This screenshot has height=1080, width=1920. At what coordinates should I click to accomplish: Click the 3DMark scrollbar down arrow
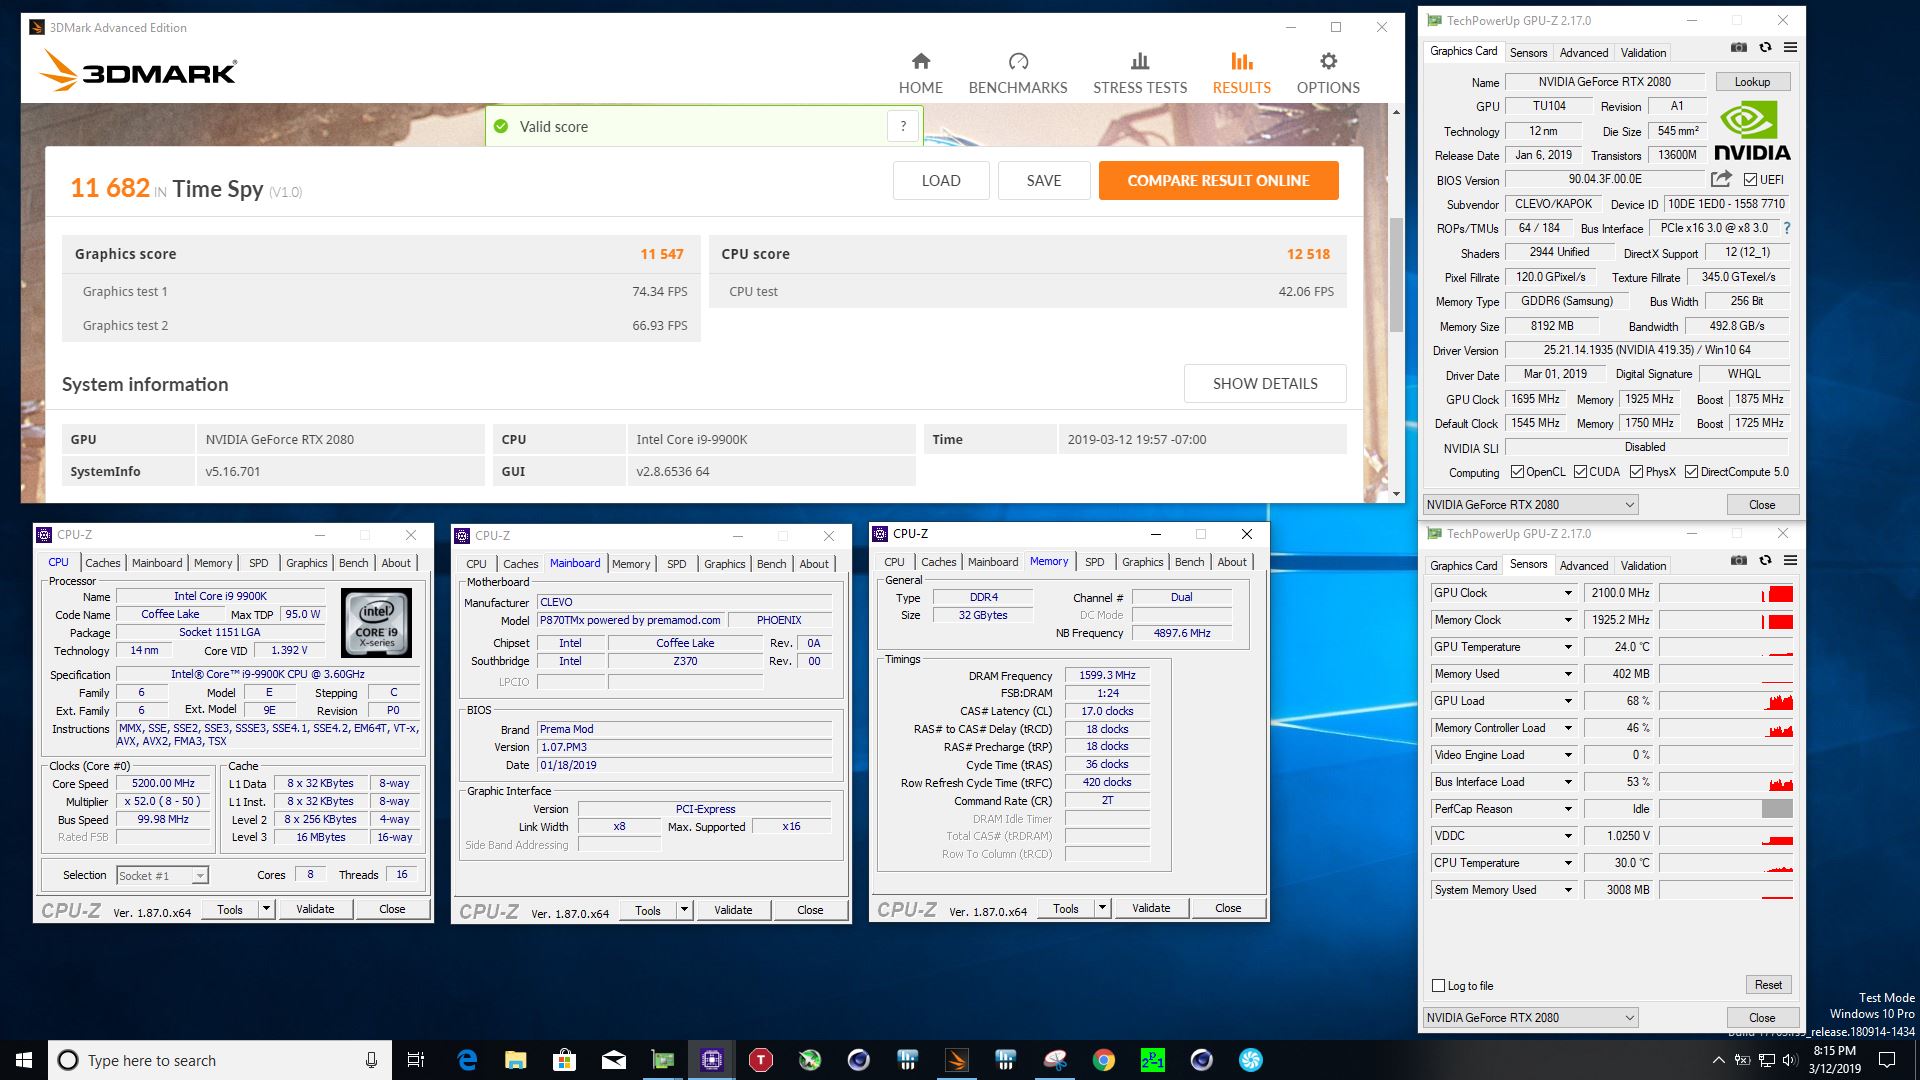pos(1396,494)
